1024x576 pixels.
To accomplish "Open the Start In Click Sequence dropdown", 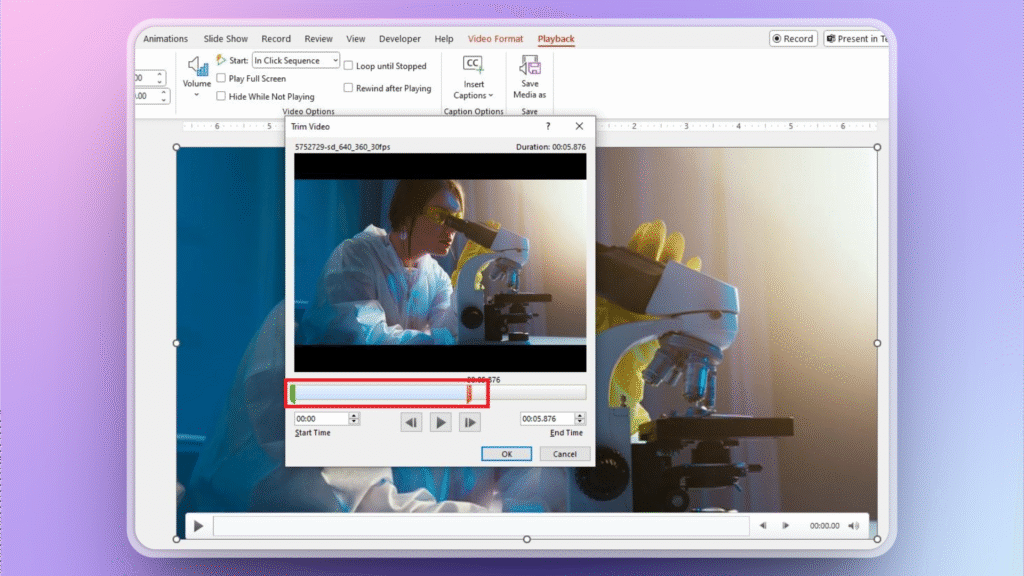I will tap(333, 60).
